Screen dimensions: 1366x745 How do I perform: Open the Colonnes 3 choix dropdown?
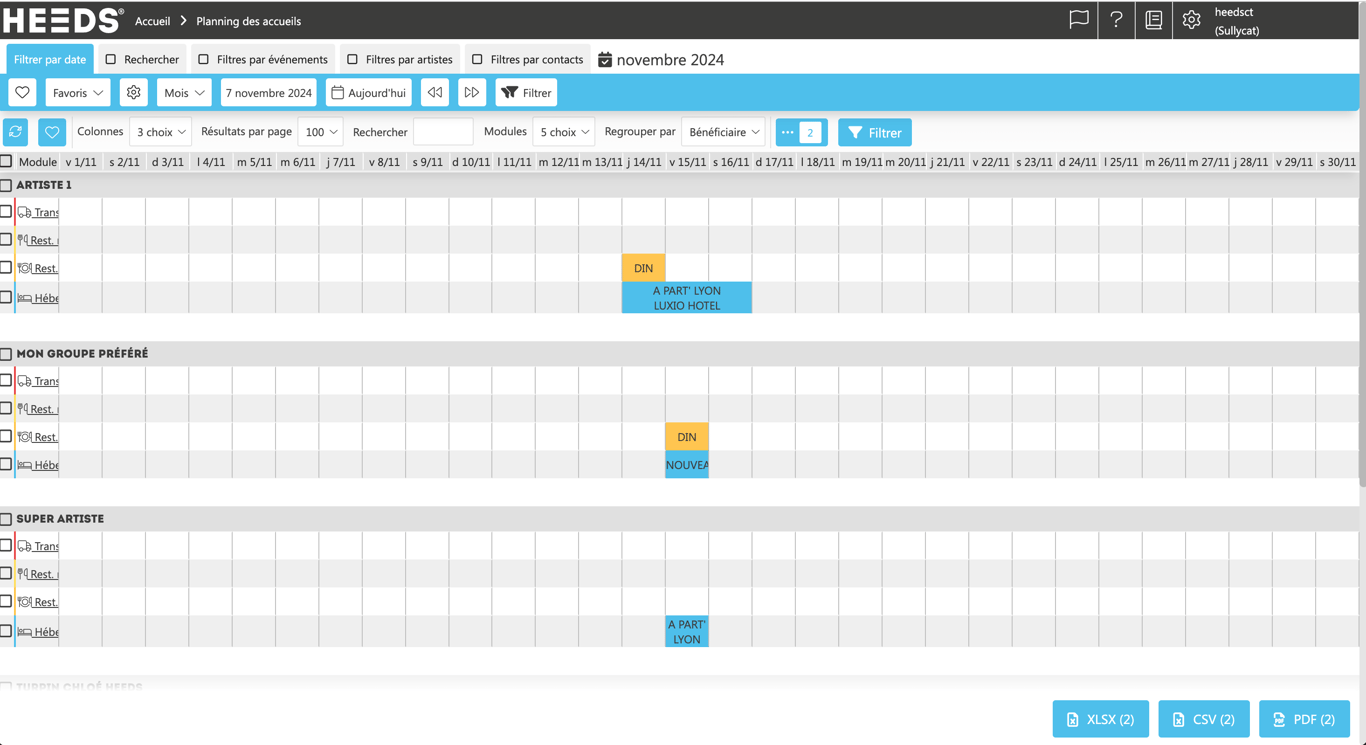[160, 132]
